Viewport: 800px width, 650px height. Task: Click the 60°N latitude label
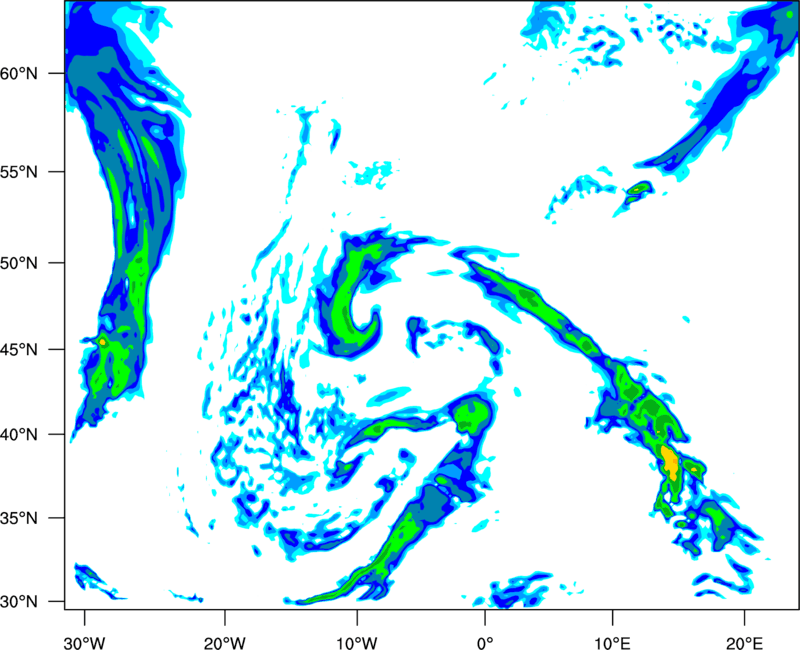[19, 74]
